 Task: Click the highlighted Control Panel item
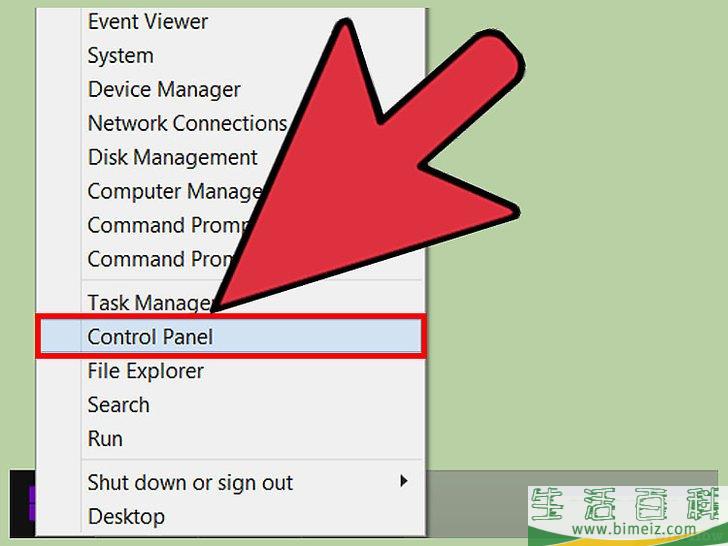click(x=230, y=337)
